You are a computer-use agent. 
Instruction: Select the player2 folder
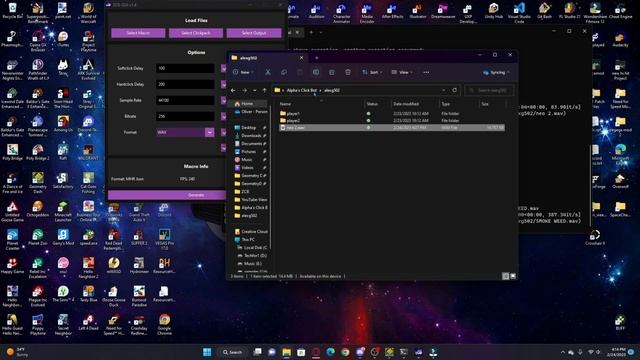point(293,121)
